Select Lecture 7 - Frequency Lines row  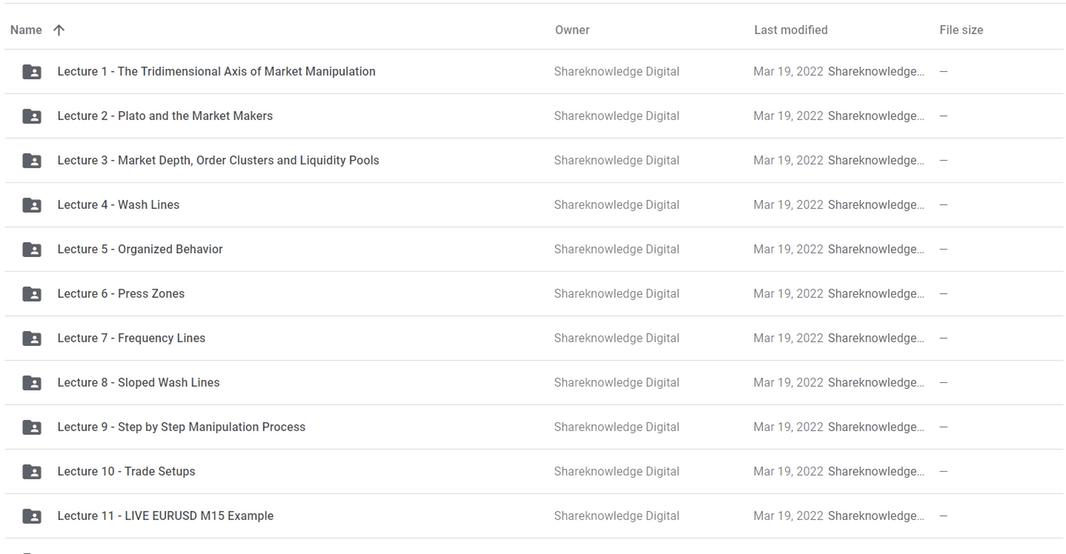coord(533,338)
